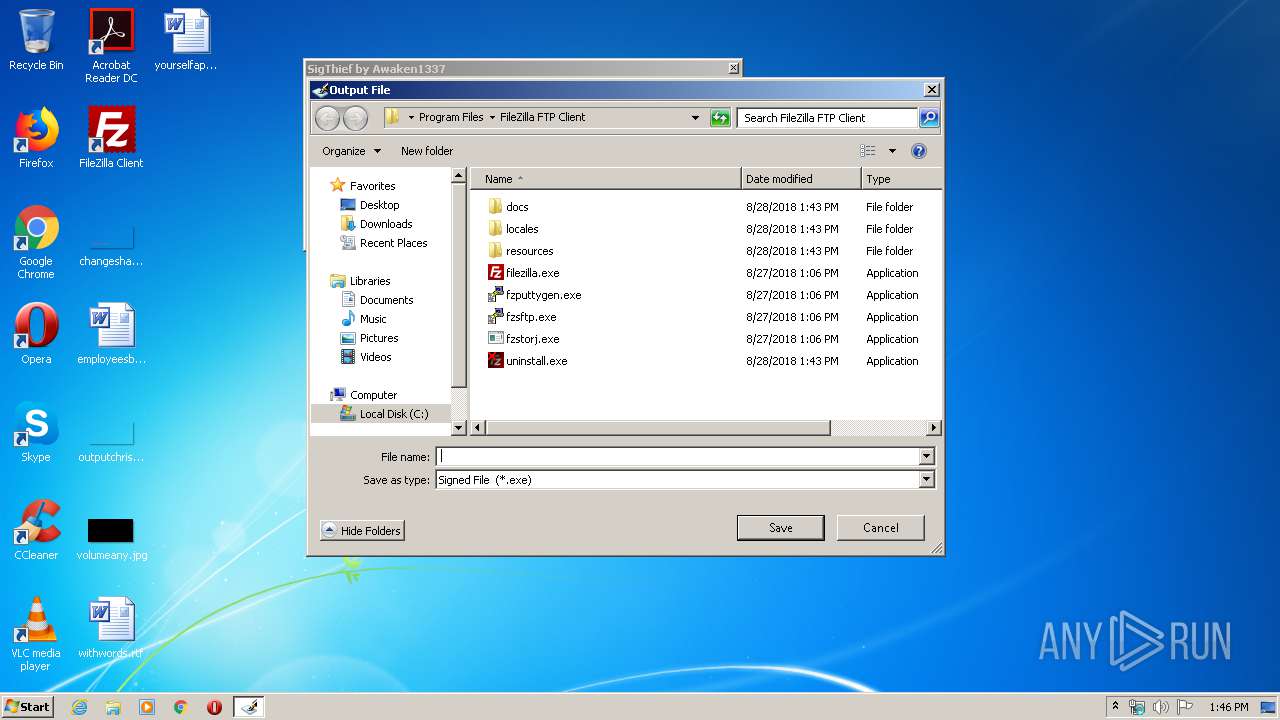This screenshot has width=1280, height=720.
Task: Select fzsftp.exe in the file list
Action: pos(531,317)
